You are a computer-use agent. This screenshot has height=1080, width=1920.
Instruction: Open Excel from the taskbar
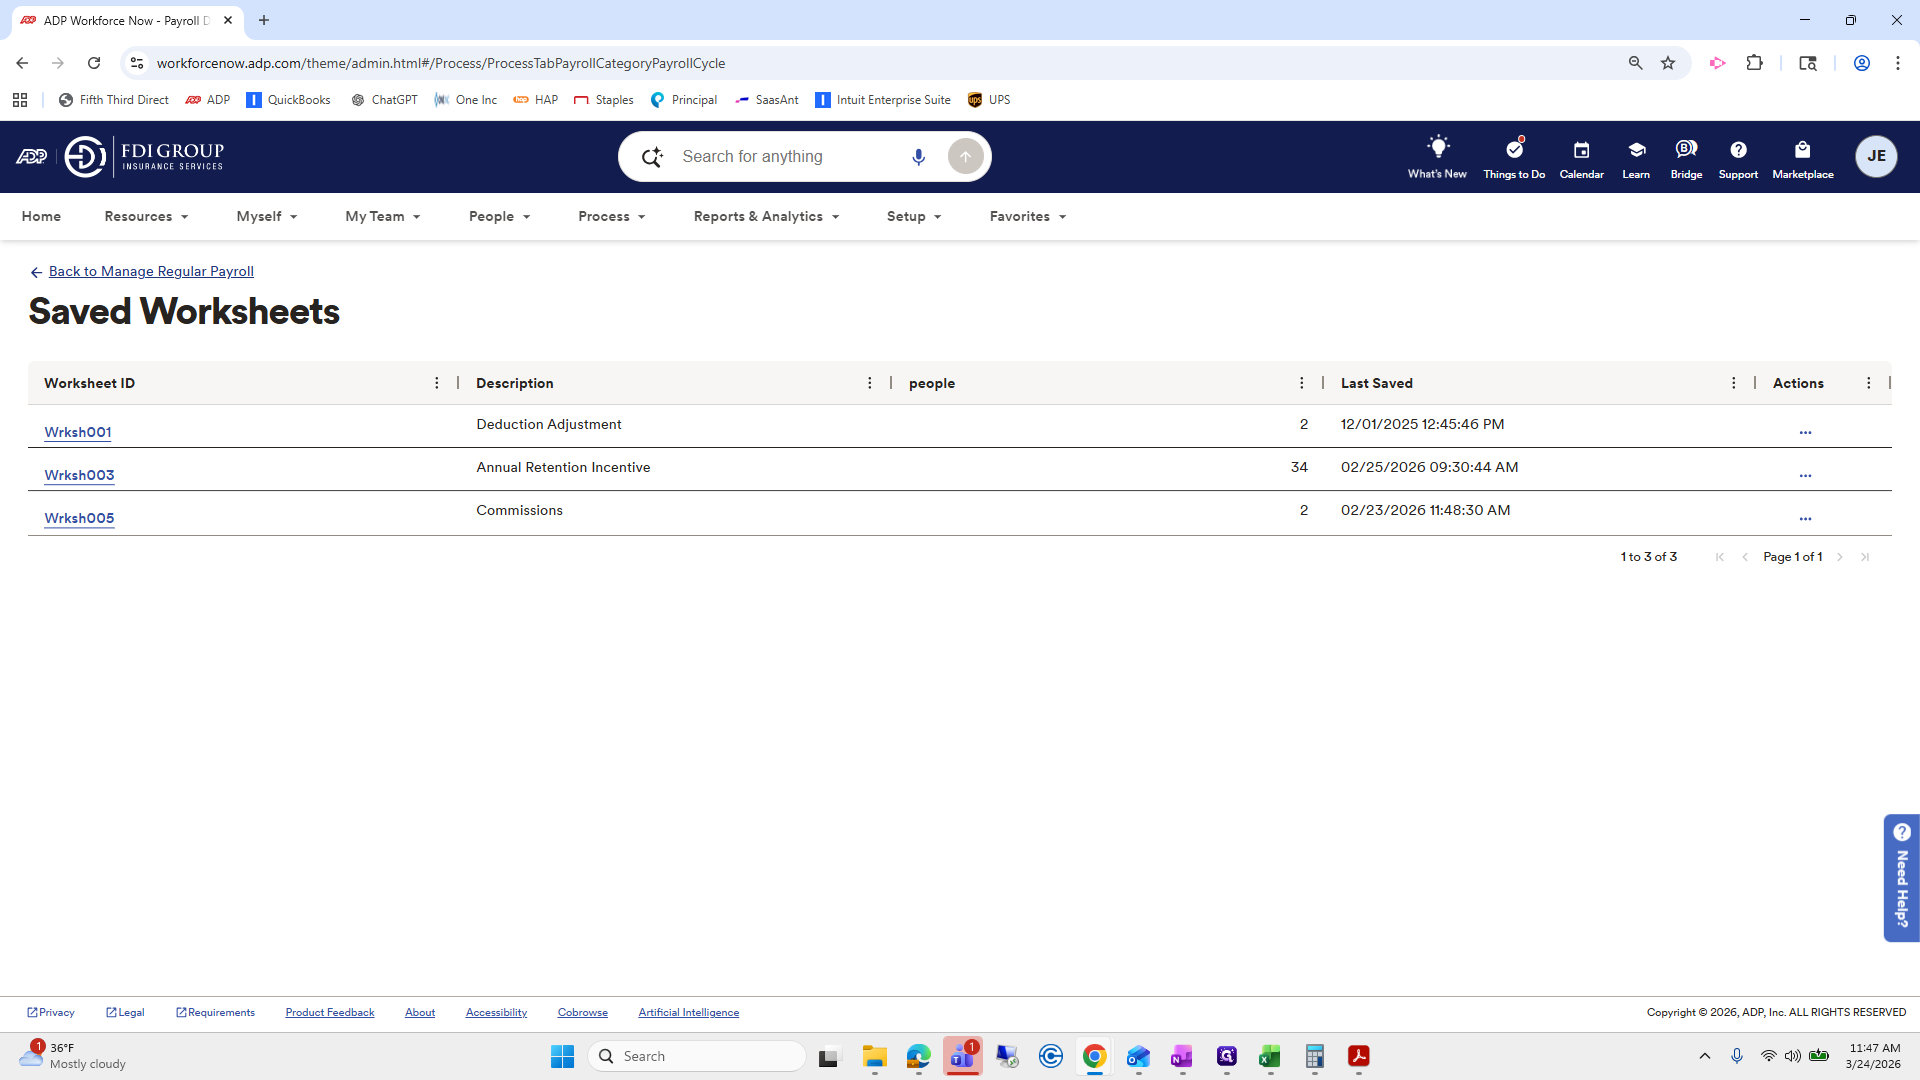click(1270, 1057)
